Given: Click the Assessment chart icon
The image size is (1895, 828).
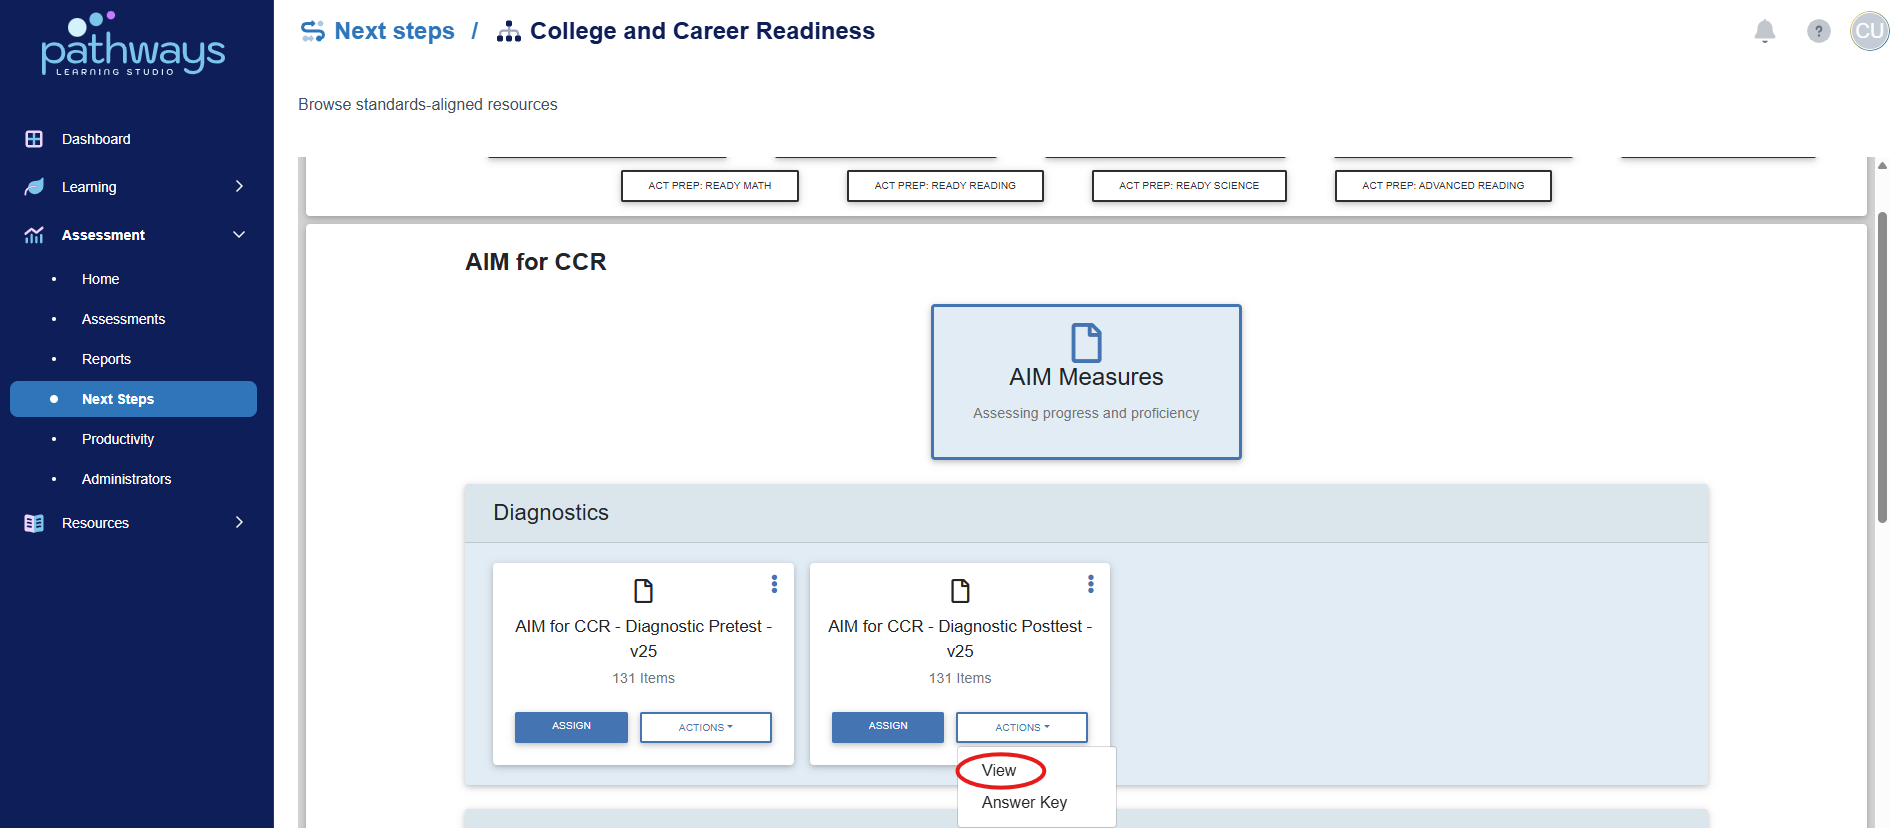Looking at the screenshot, I should [34, 235].
